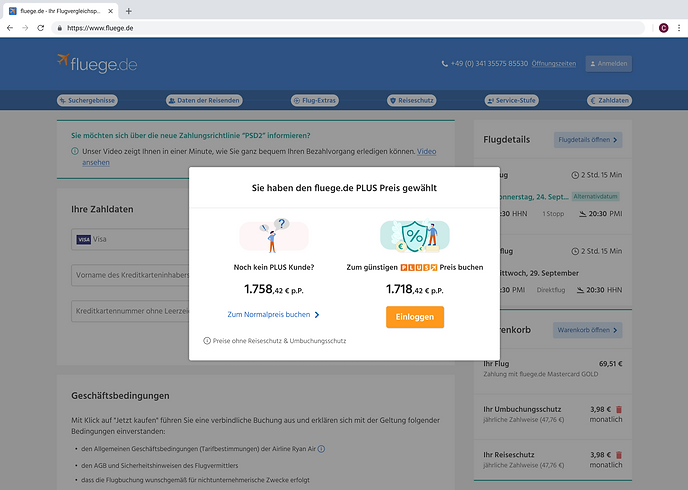Click the fluege.de logo

click(97, 64)
